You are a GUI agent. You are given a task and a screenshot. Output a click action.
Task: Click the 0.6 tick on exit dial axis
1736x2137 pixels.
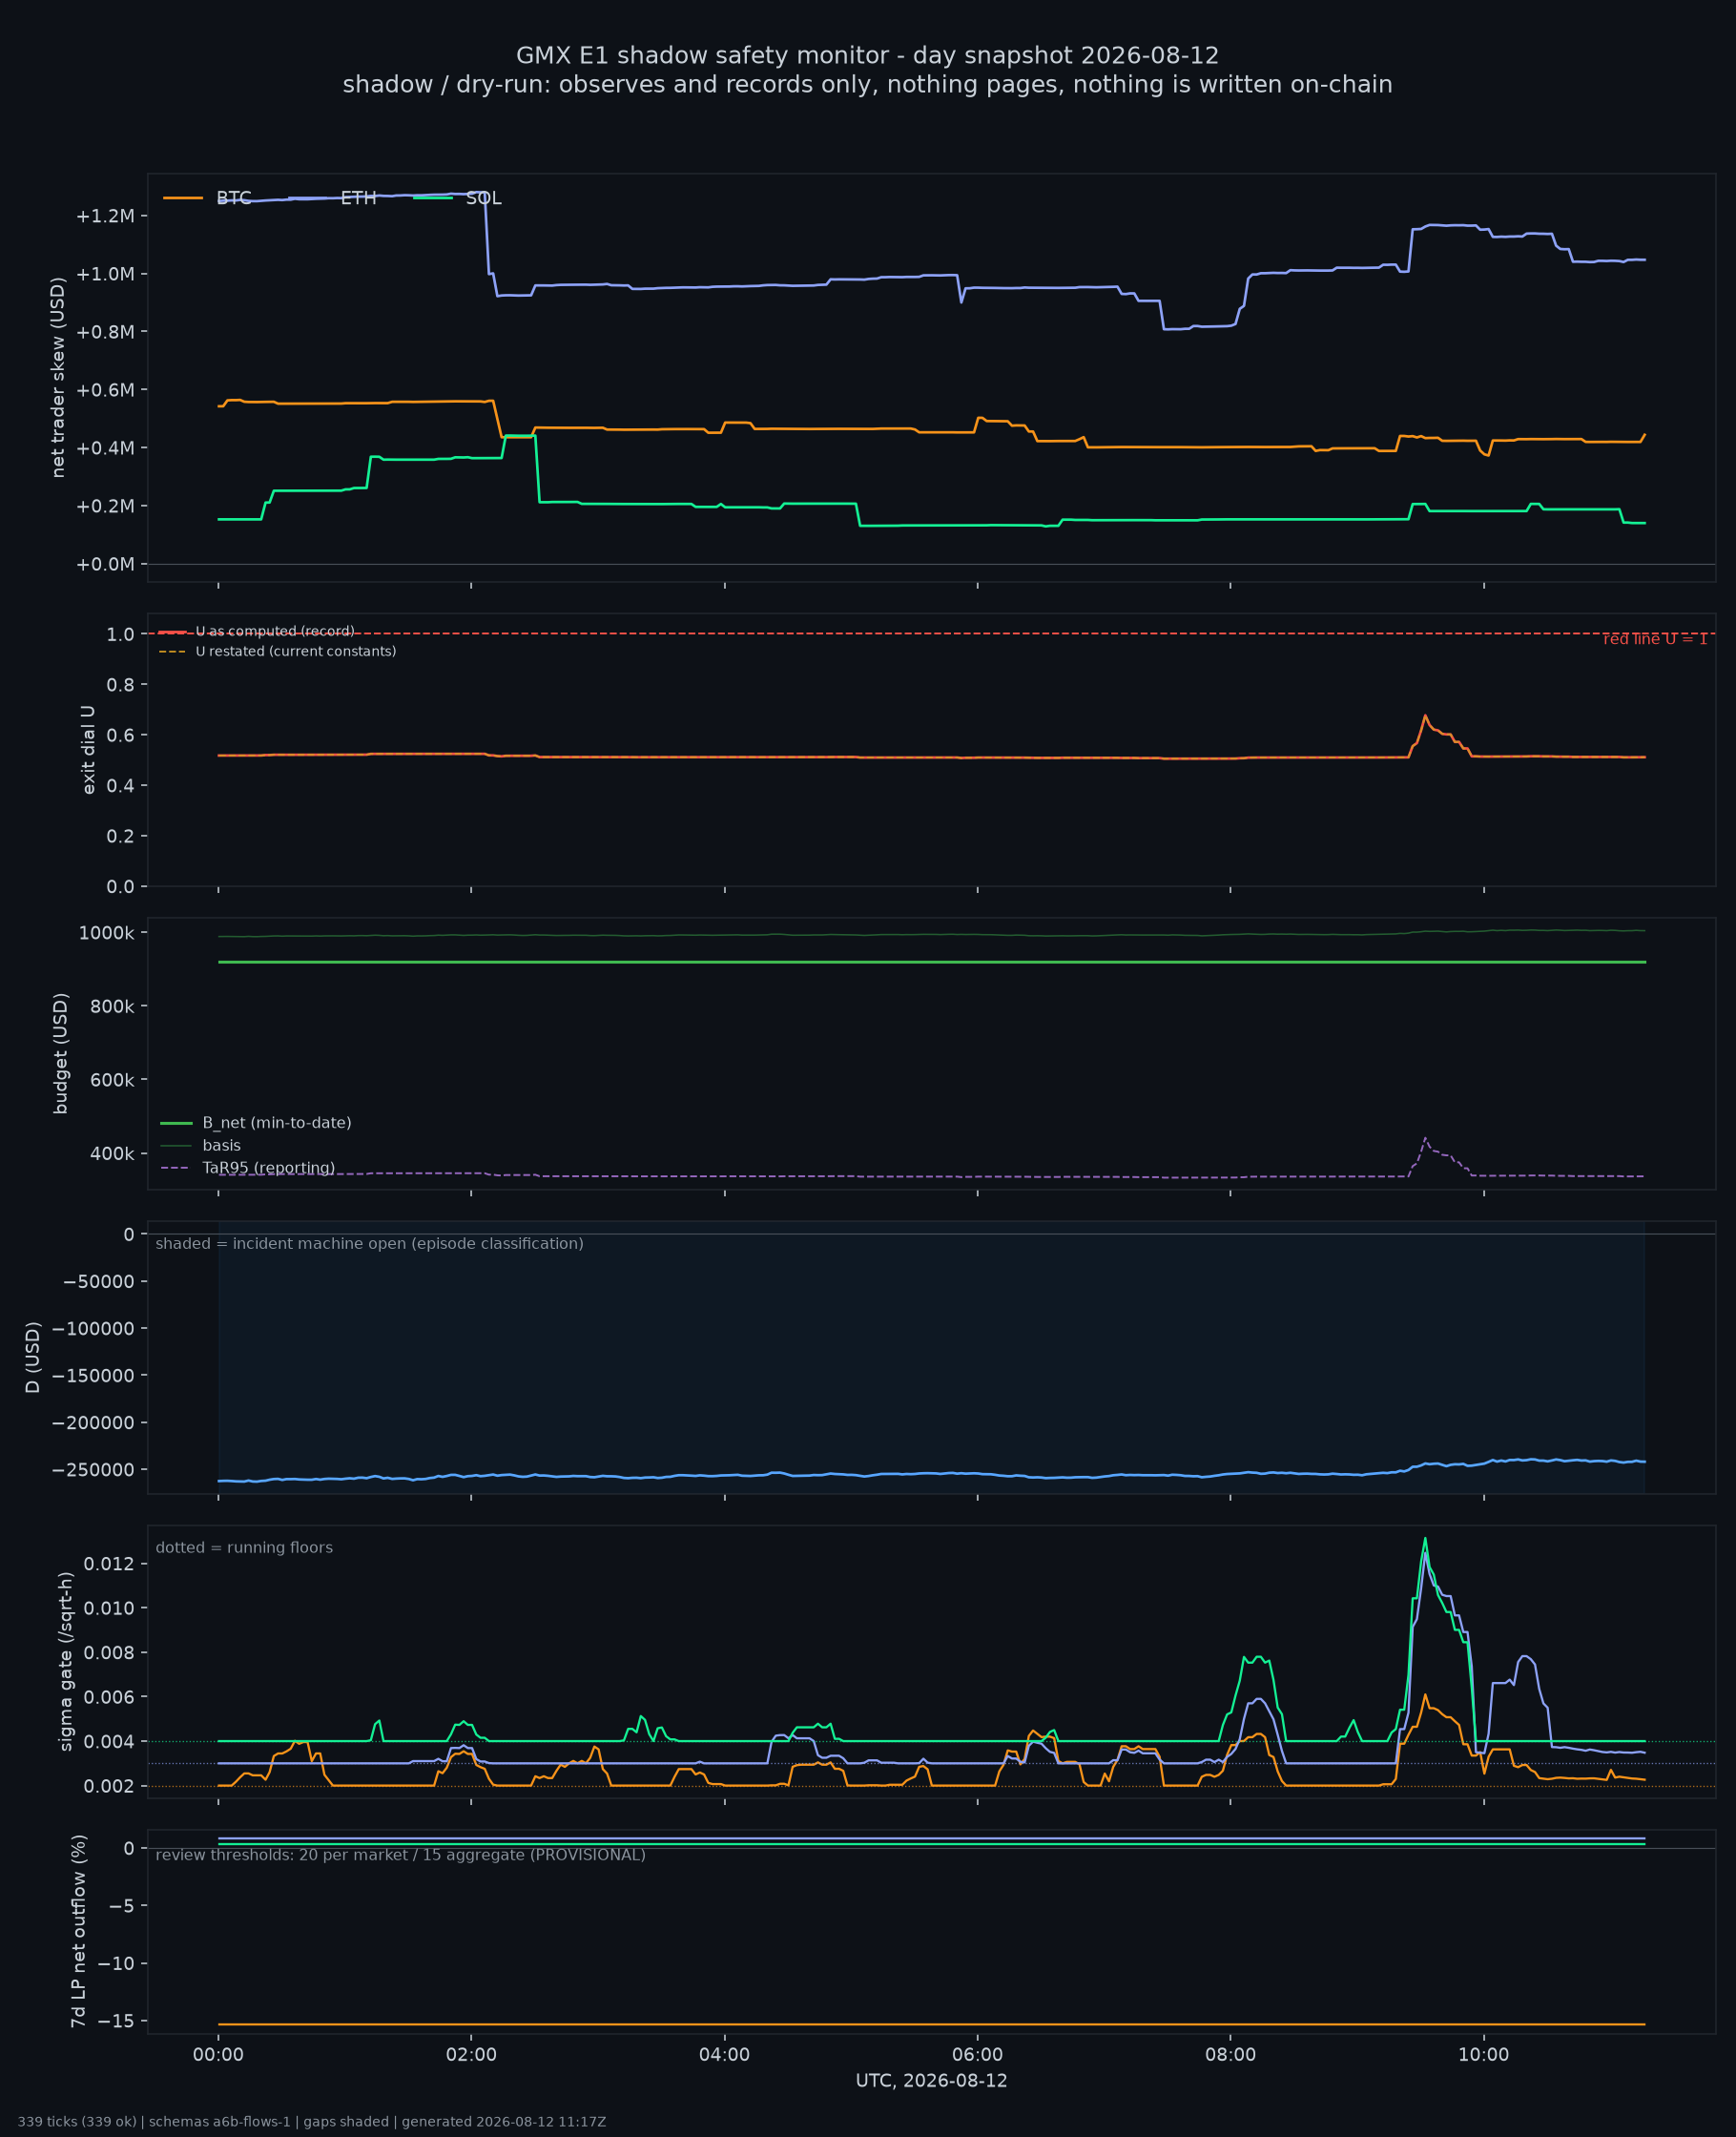pyautogui.click(x=120, y=735)
